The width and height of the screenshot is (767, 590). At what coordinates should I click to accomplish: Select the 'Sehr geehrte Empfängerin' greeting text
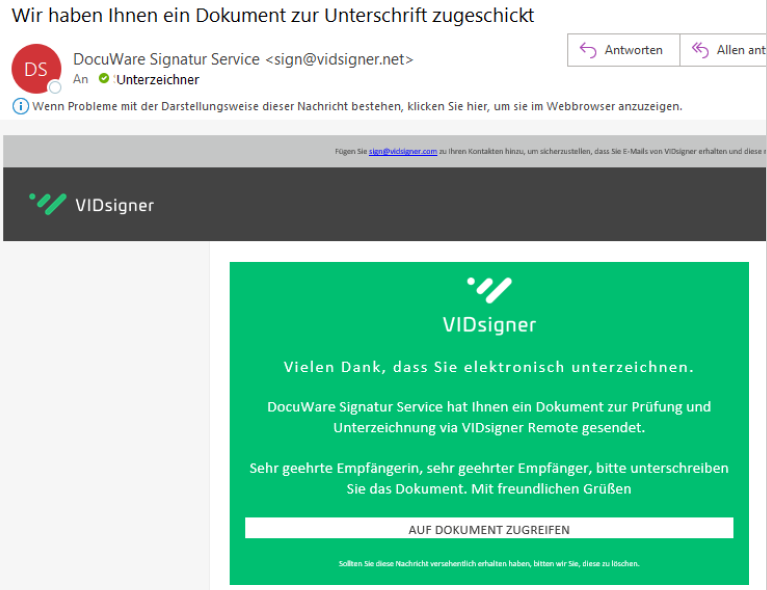[x=489, y=478]
